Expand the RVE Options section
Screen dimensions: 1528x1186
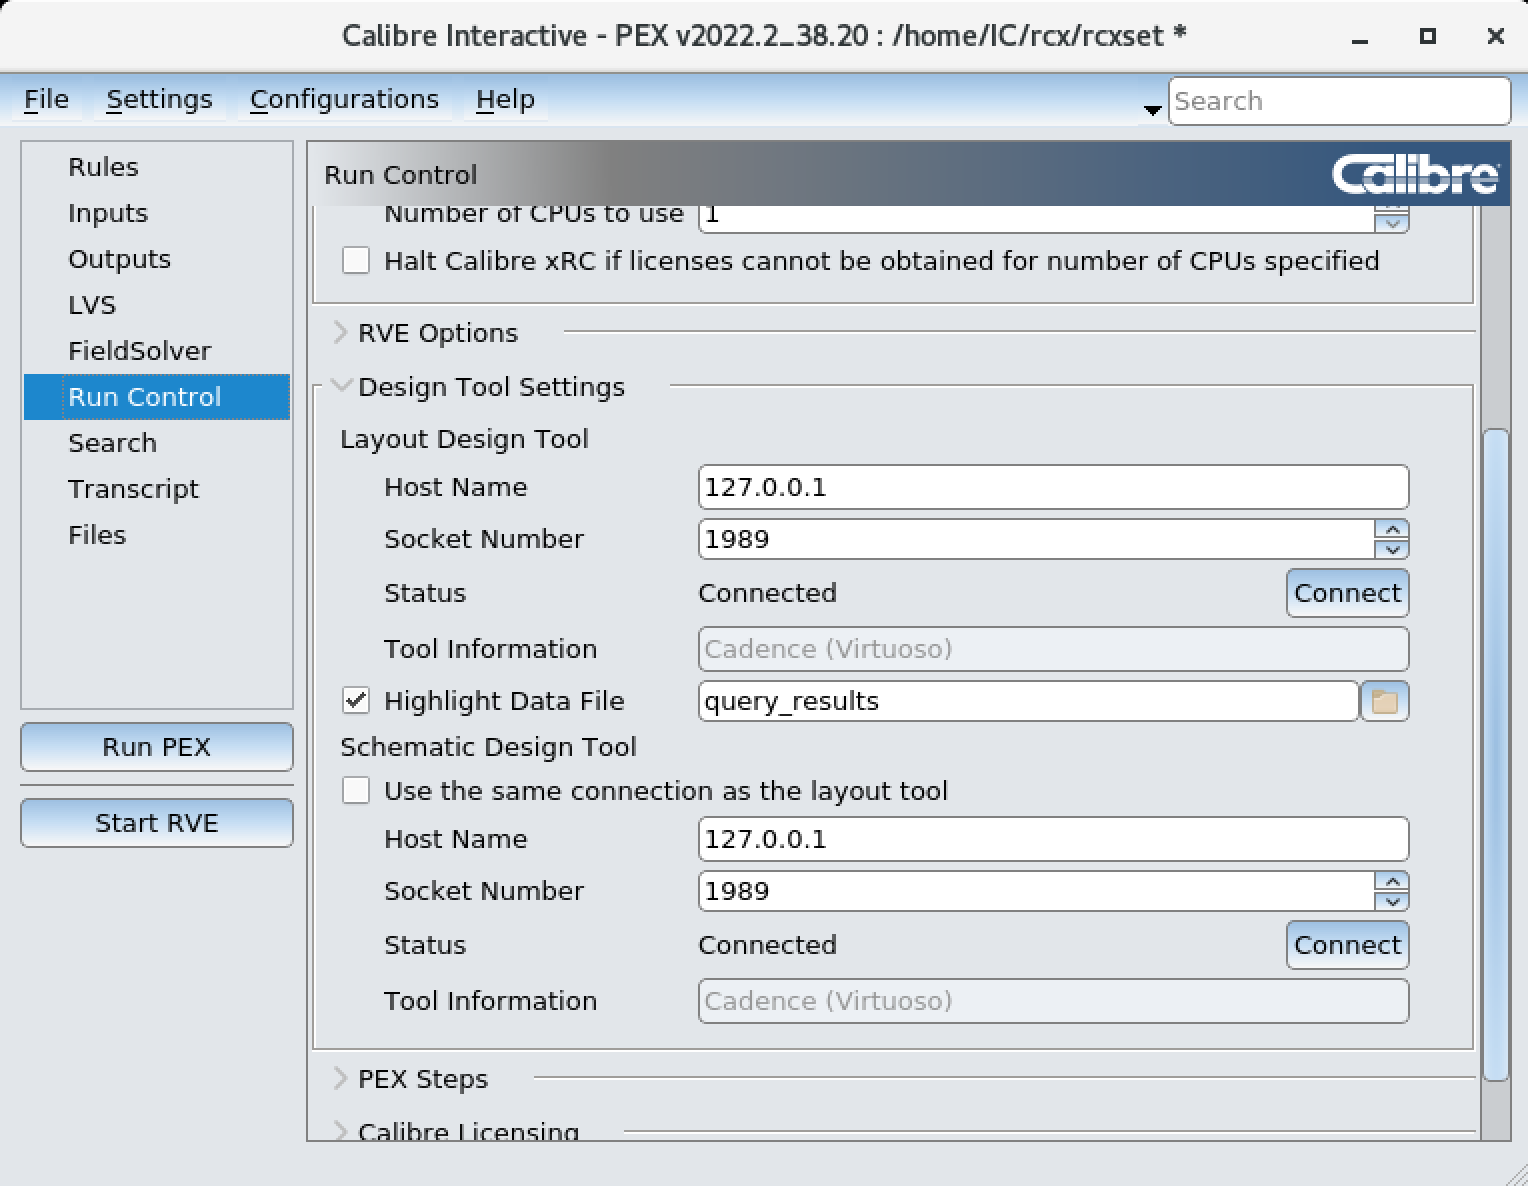click(x=340, y=332)
